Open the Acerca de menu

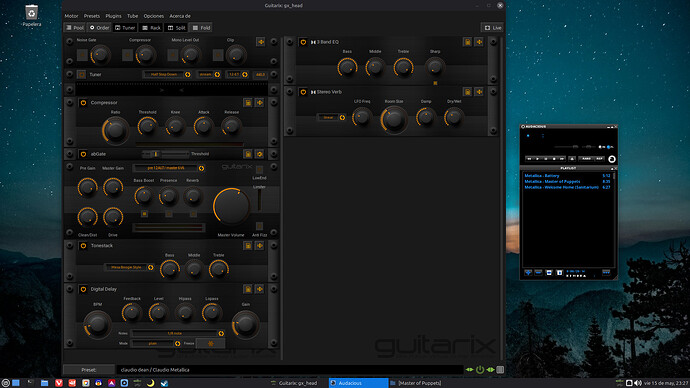pyautogui.click(x=180, y=16)
